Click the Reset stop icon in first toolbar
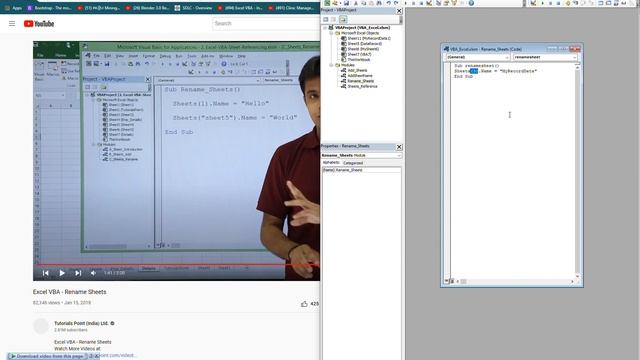 coord(421,3)
